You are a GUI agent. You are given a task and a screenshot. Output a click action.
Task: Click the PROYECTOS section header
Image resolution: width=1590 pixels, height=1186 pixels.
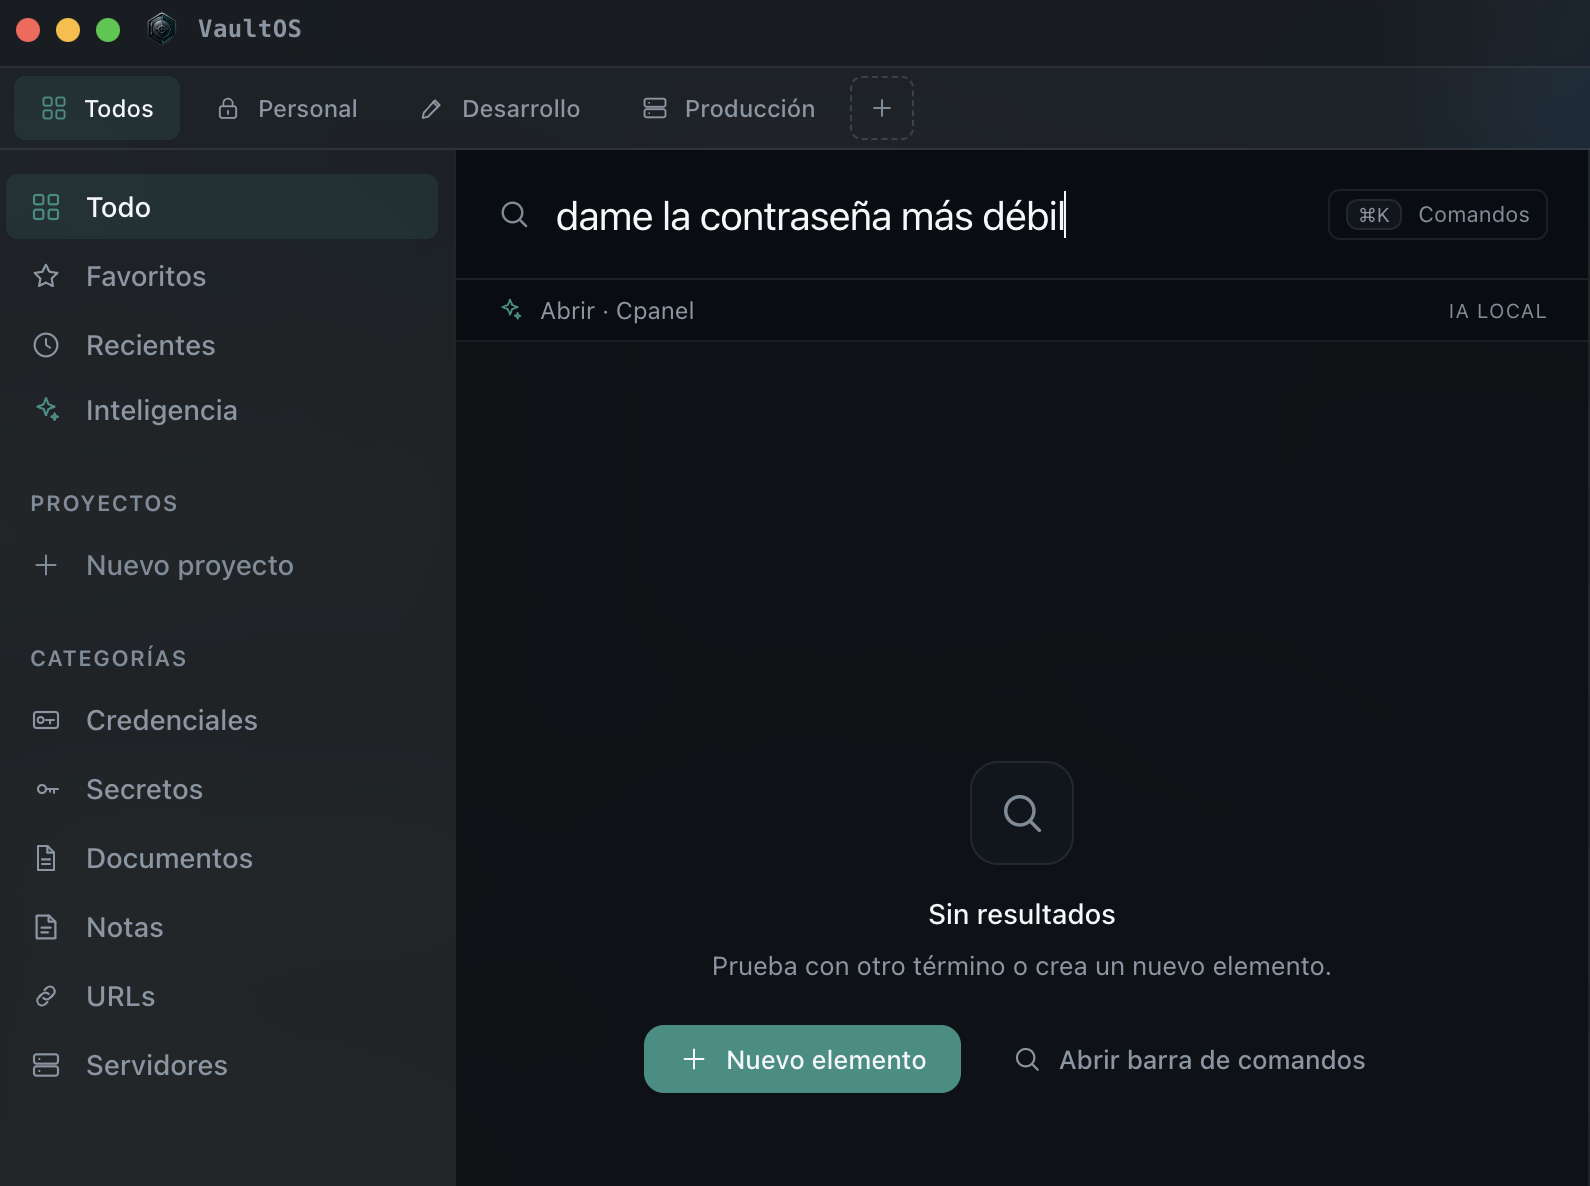[x=104, y=503]
